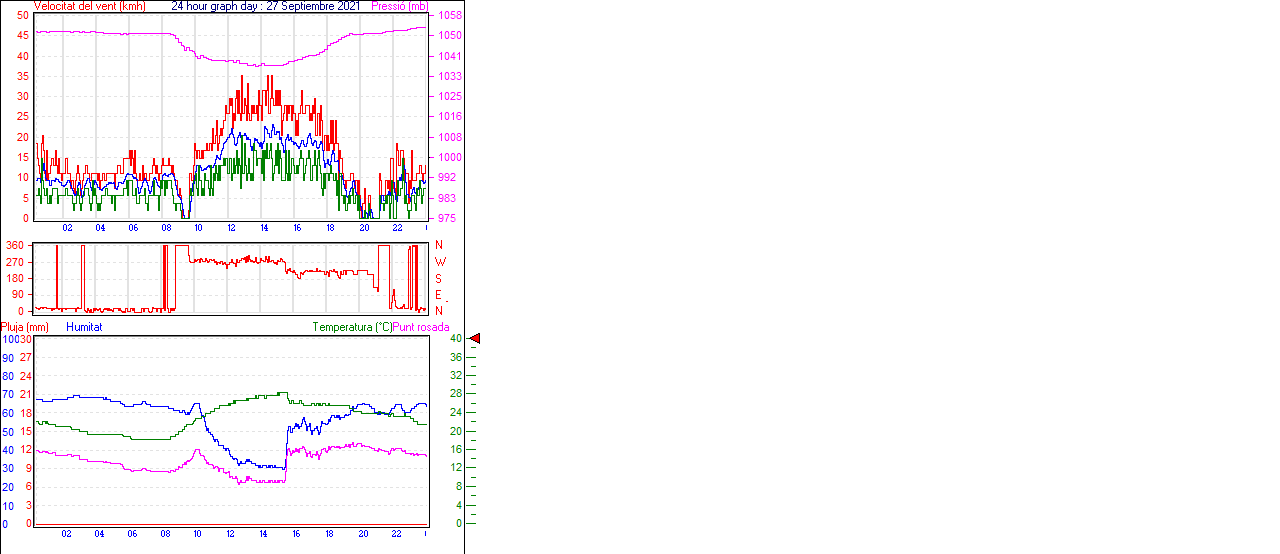Click the 360 value on wind direction axis
Image resolution: width=1280 pixels, height=554 pixels.
15,245
